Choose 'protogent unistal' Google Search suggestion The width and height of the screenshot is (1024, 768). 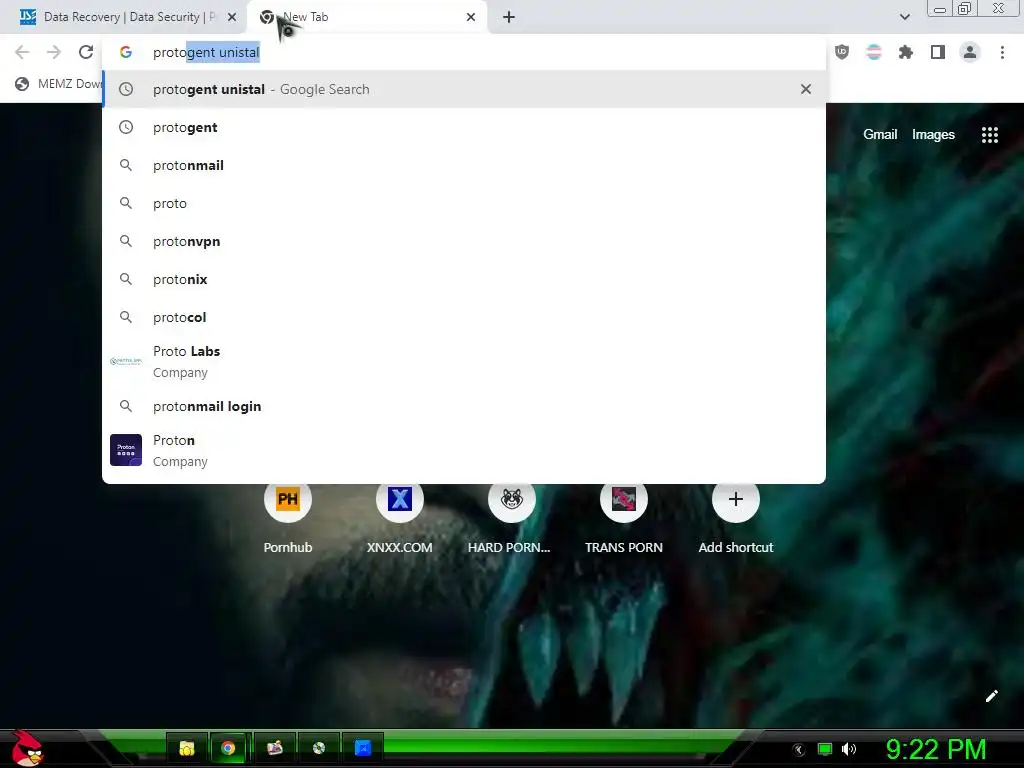tap(464, 89)
